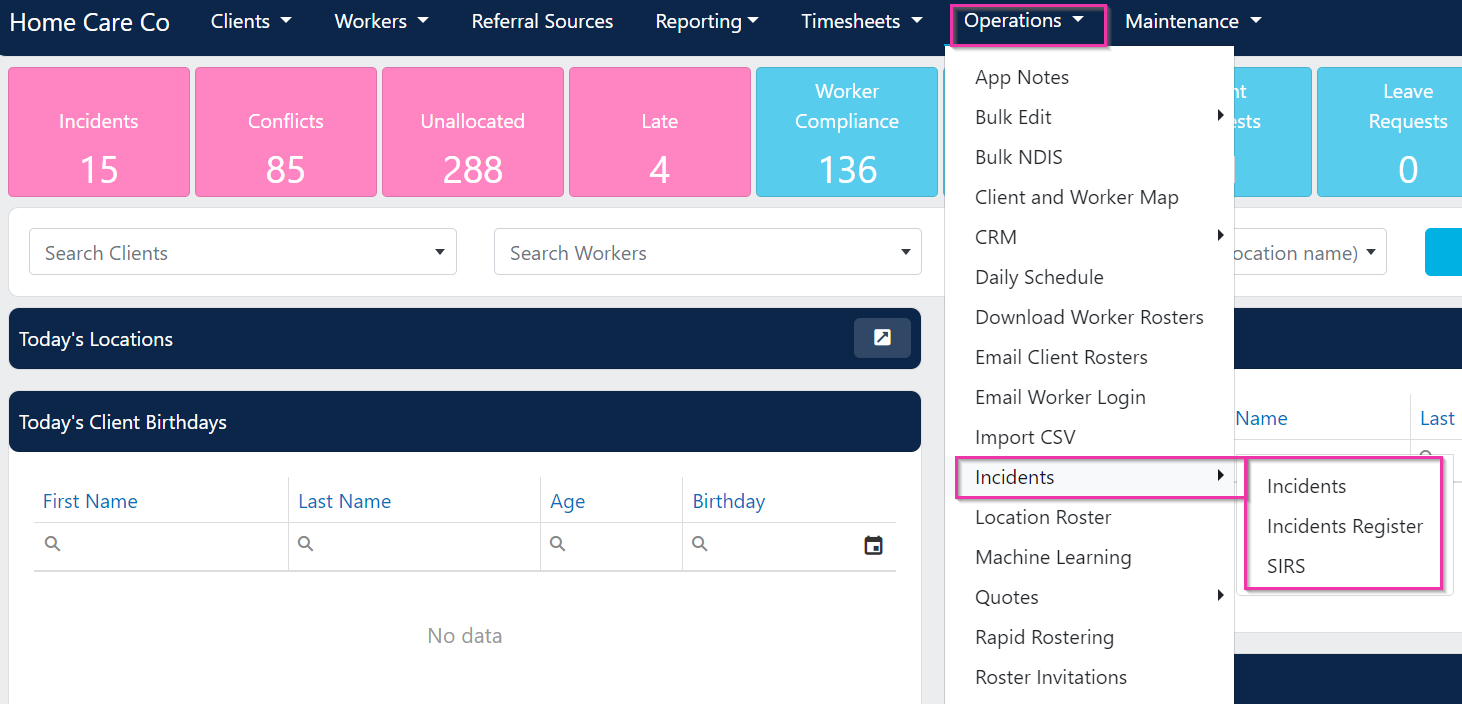The width and height of the screenshot is (1462, 704).
Task: Click the Last Name filter search icon
Action: (306, 544)
